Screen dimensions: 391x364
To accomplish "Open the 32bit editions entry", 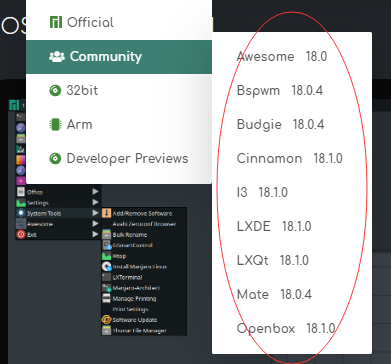I will (x=119, y=90).
